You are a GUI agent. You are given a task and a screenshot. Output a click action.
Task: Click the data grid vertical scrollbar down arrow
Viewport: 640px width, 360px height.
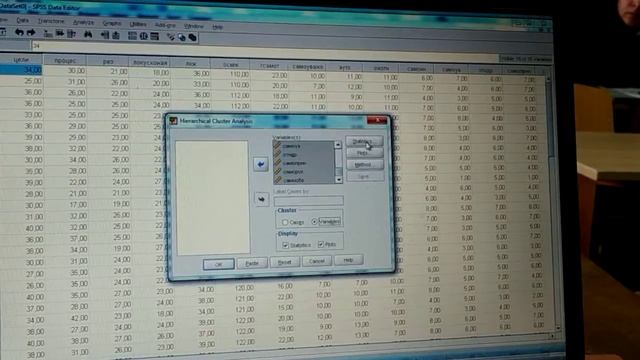tap(558, 327)
